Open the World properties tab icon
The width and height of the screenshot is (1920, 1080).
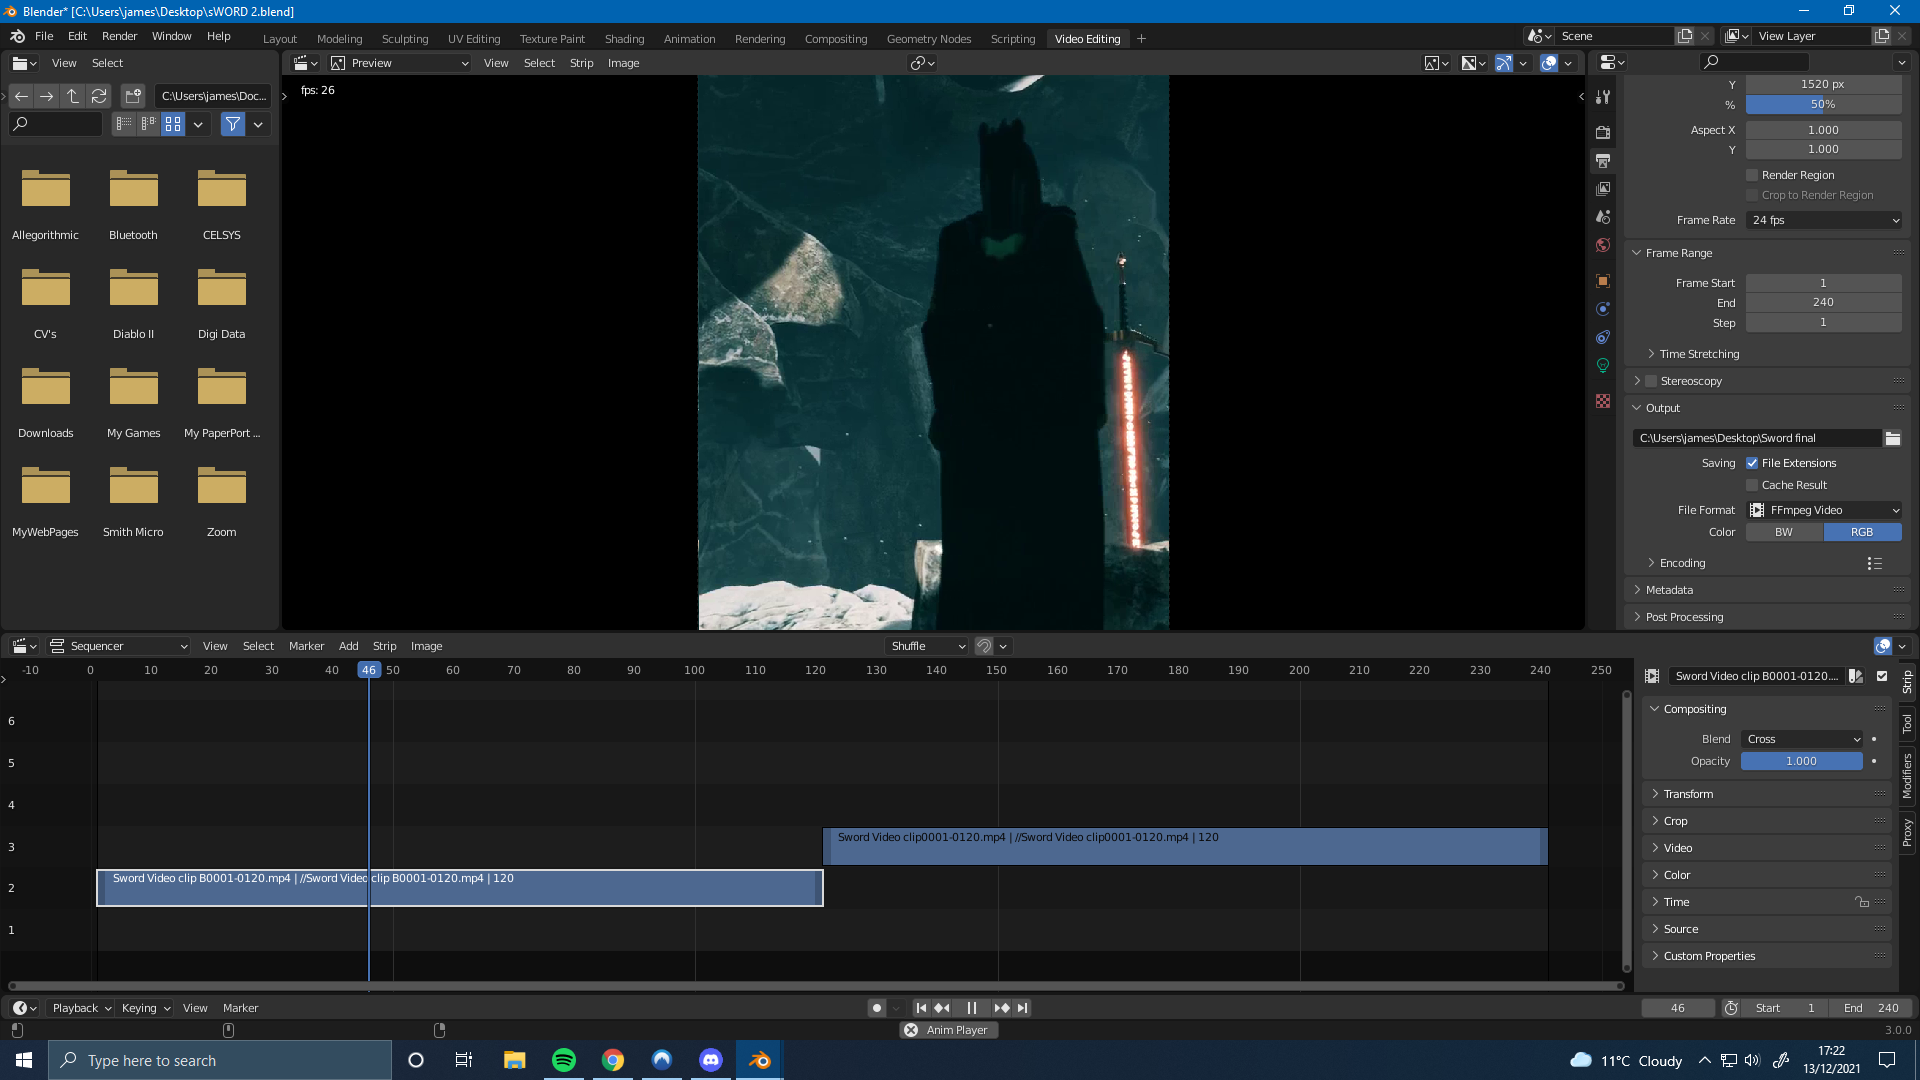pyautogui.click(x=1603, y=244)
